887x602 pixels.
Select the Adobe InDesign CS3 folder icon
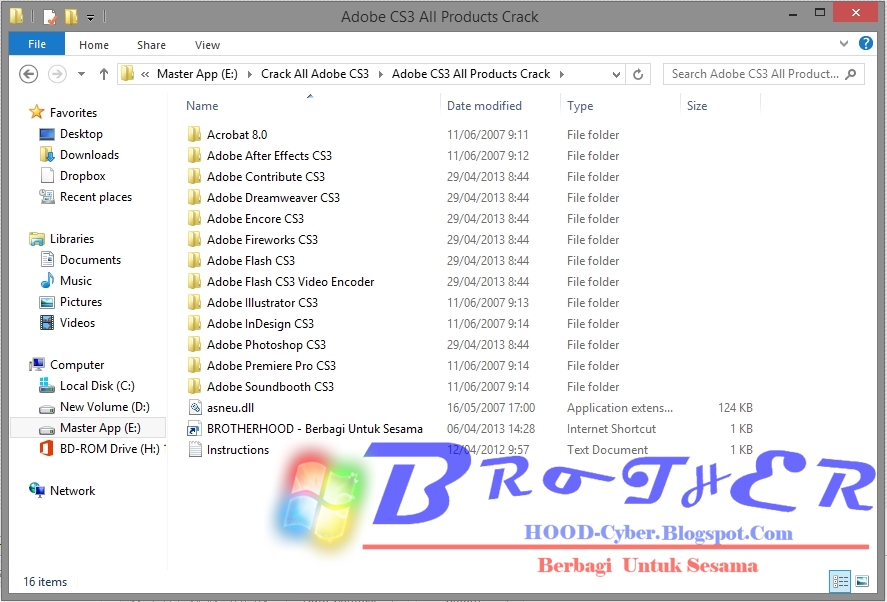click(194, 322)
